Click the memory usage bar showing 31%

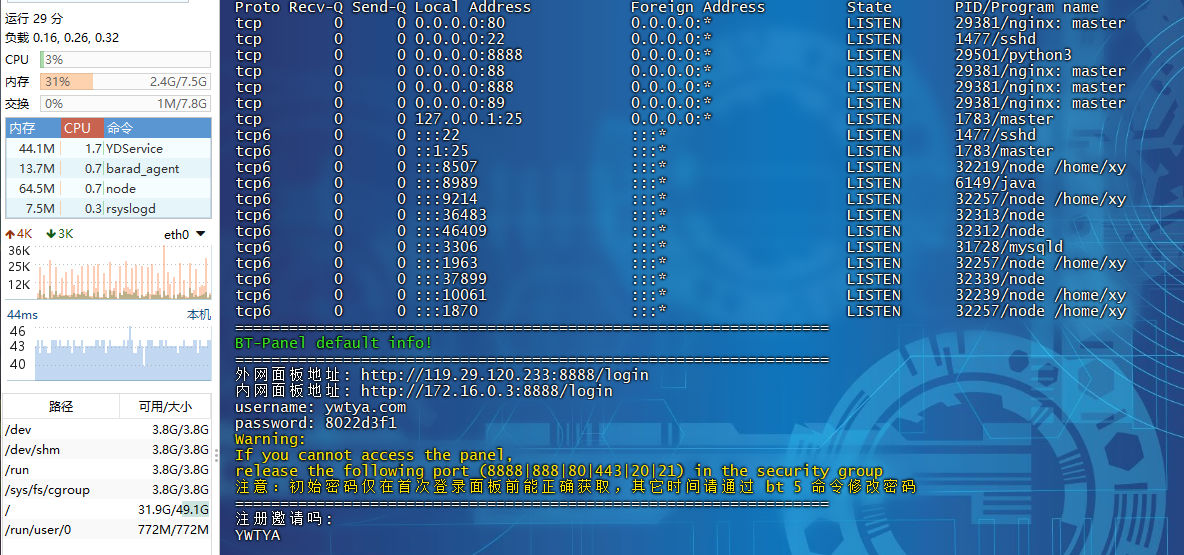tap(125, 82)
